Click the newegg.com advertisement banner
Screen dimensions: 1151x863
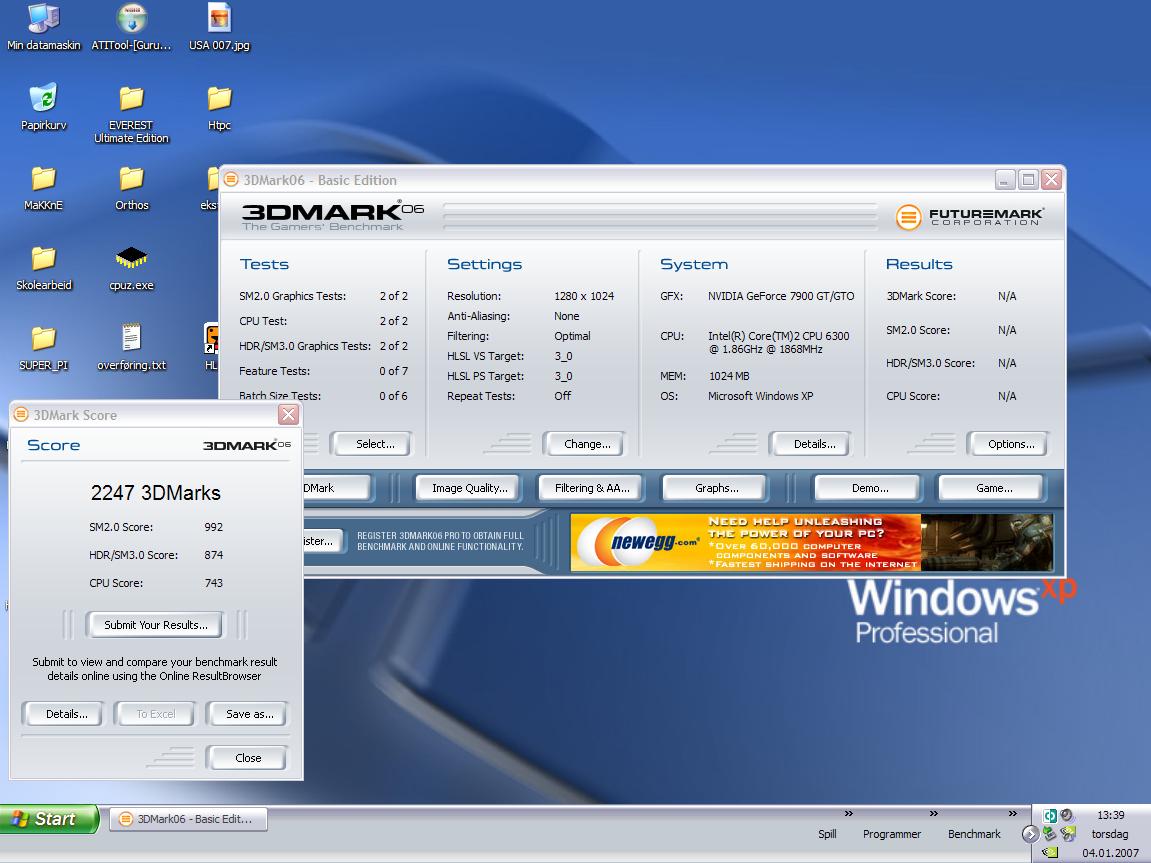click(x=812, y=543)
